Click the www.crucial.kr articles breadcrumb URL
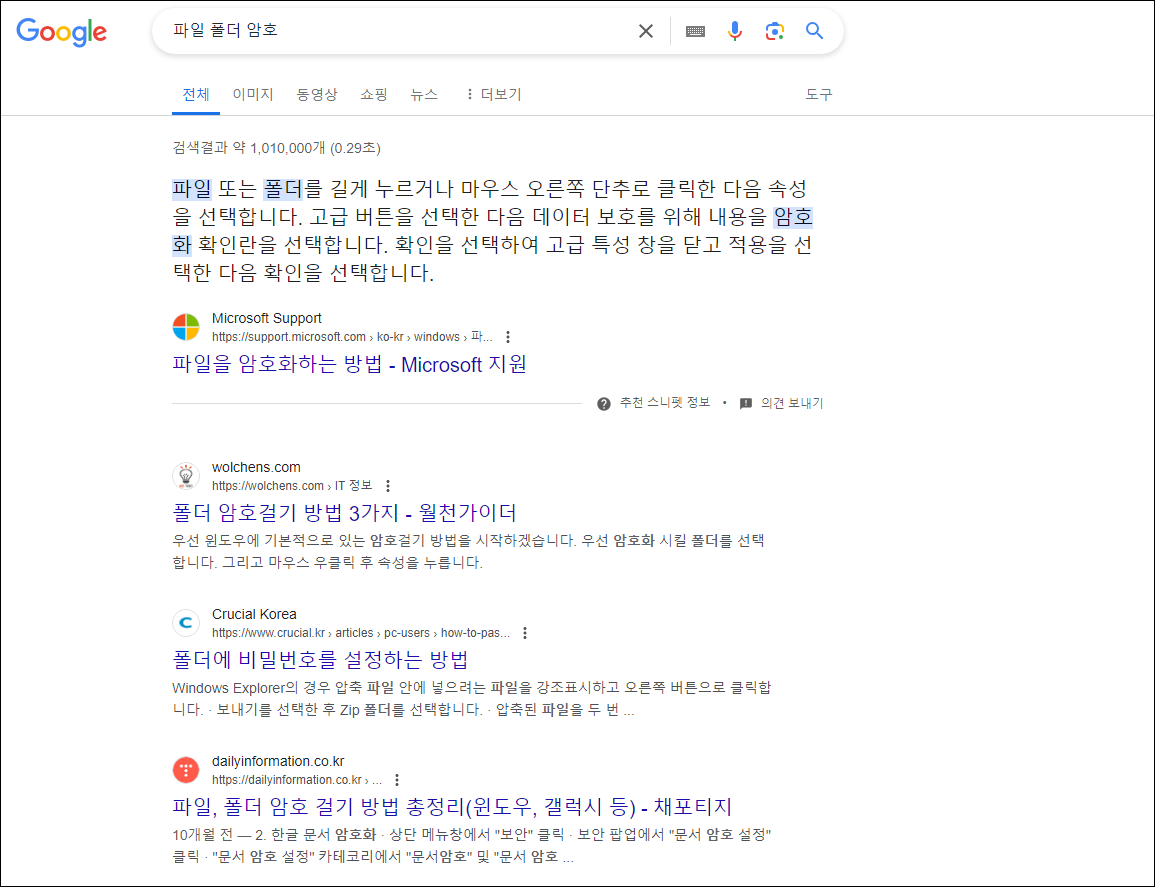 click(361, 633)
